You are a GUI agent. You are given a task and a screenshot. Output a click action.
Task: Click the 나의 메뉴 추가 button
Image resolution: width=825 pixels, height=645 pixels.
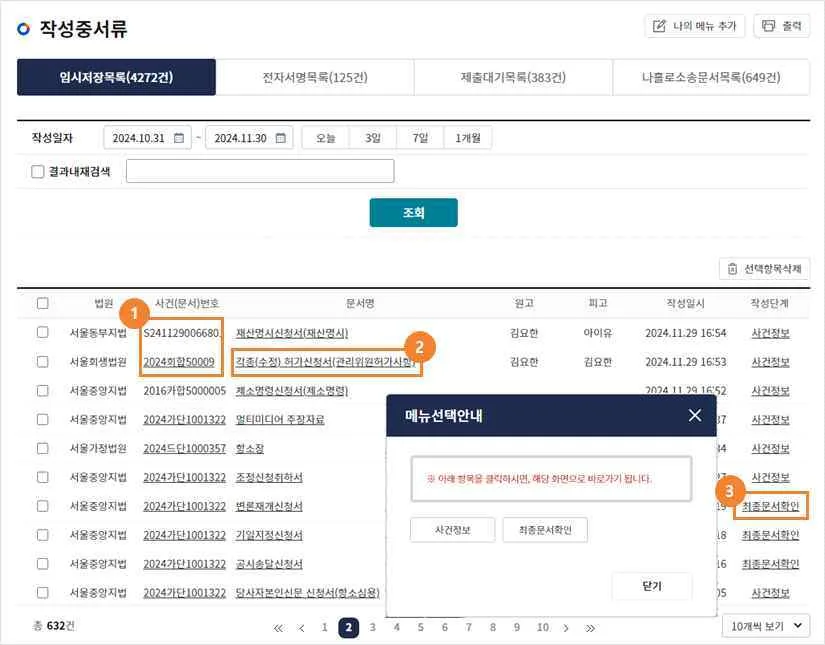(695, 26)
